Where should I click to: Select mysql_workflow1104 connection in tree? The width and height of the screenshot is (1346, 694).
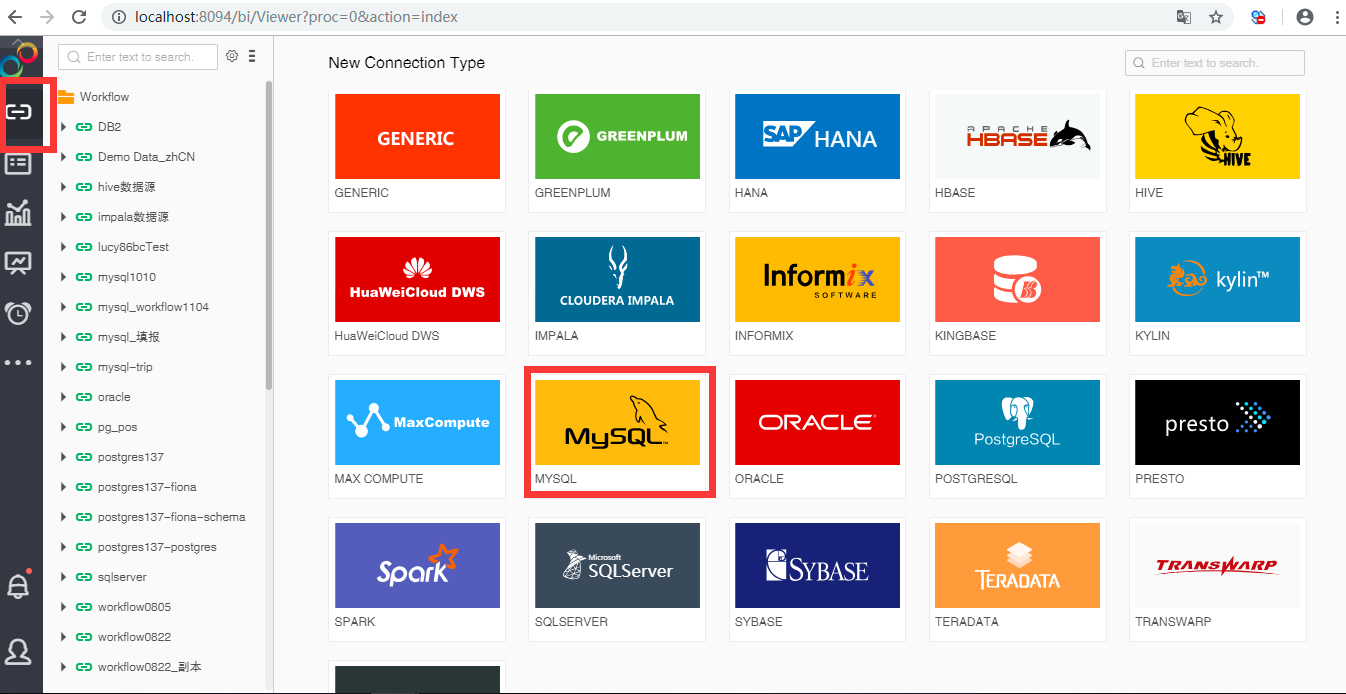[x=153, y=307]
